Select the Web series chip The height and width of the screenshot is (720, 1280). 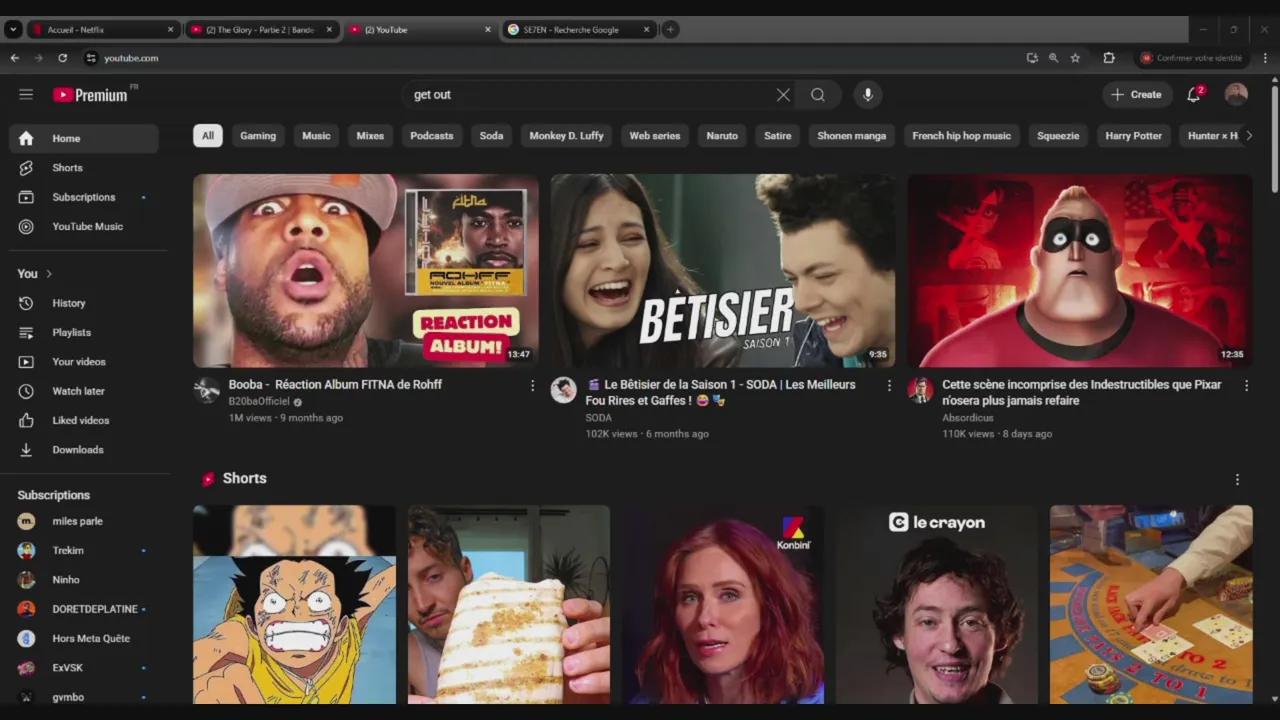coord(655,136)
